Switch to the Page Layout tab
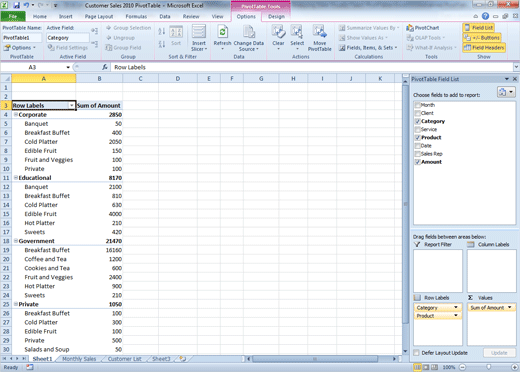 click(99, 16)
